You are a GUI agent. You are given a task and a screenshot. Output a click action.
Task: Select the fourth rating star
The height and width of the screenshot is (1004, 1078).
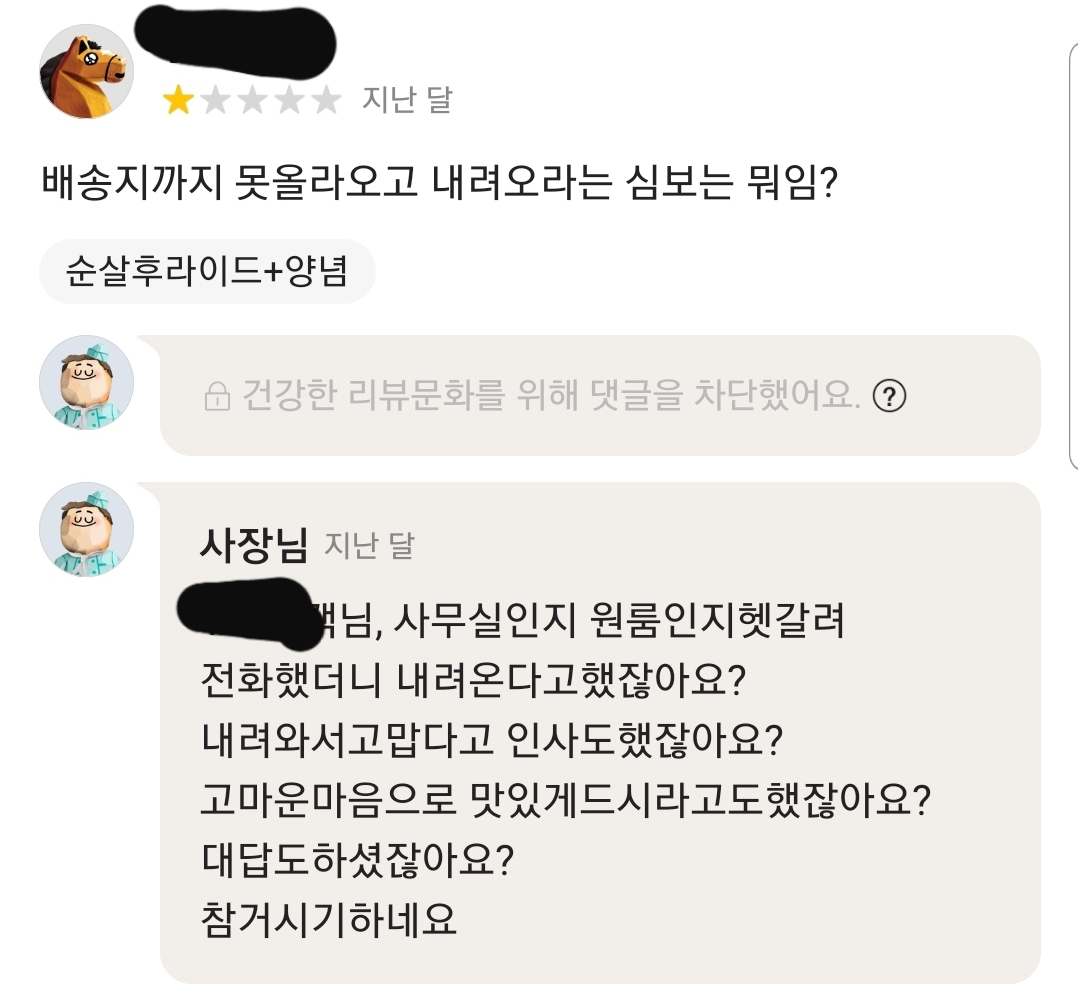(x=290, y=100)
